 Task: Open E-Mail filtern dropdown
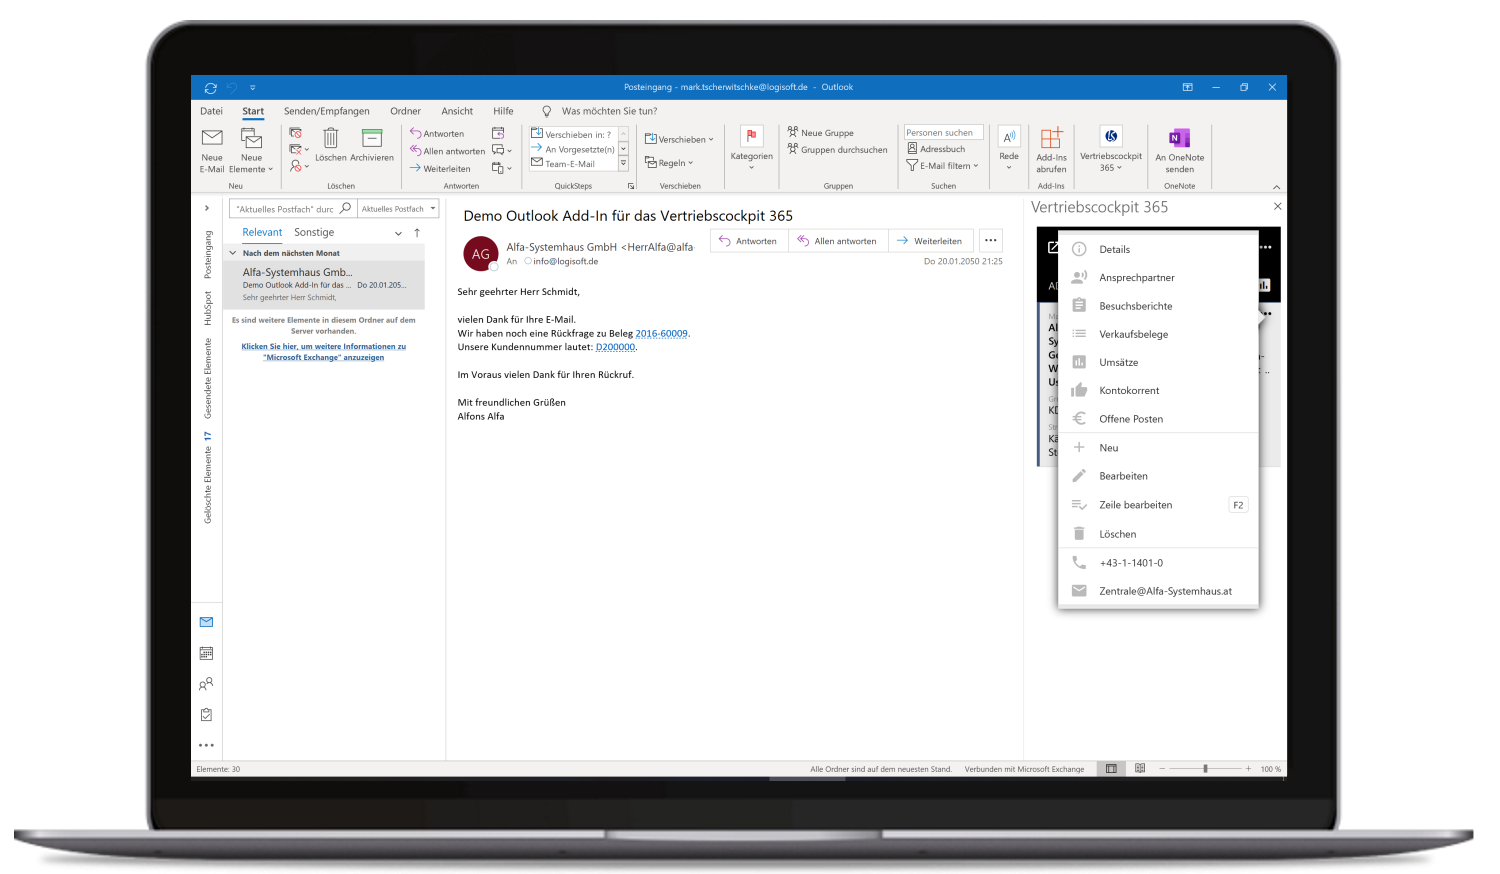coord(942,166)
